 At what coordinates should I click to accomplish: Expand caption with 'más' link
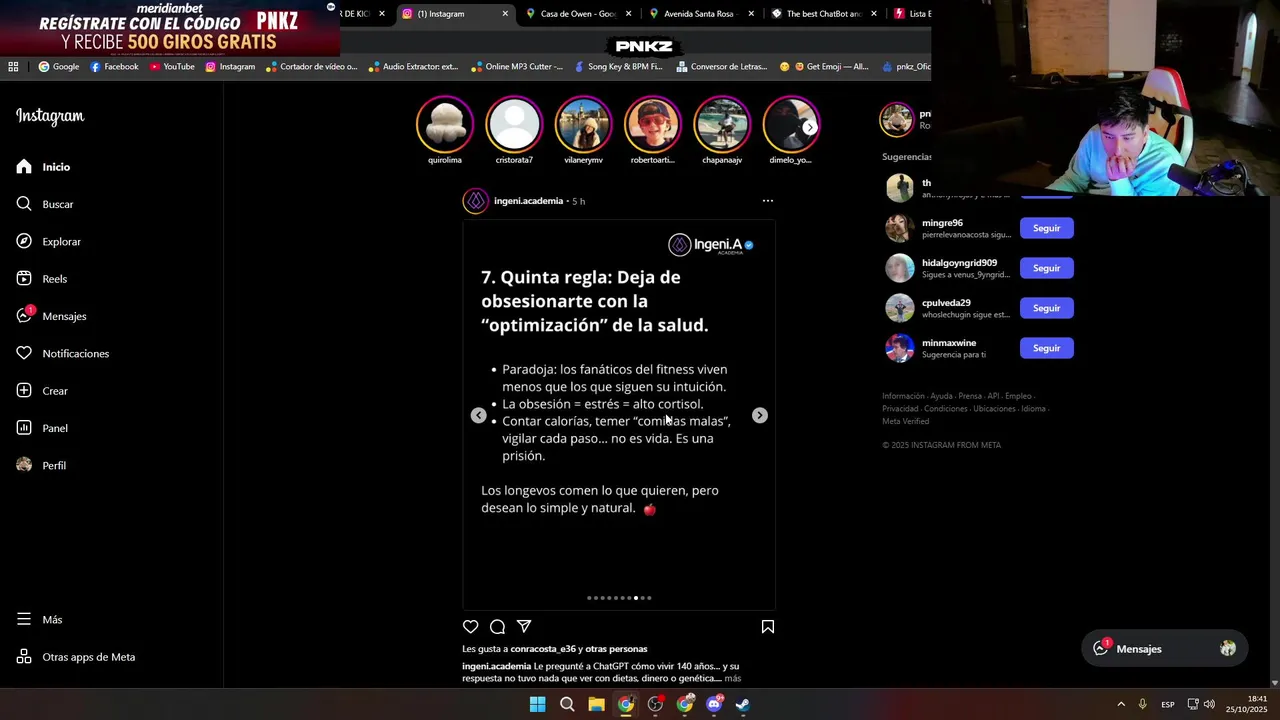(733, 679)
